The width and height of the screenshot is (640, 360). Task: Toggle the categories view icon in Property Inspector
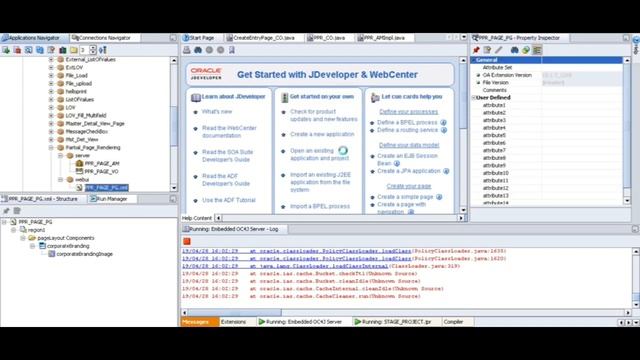click(537, 50)
